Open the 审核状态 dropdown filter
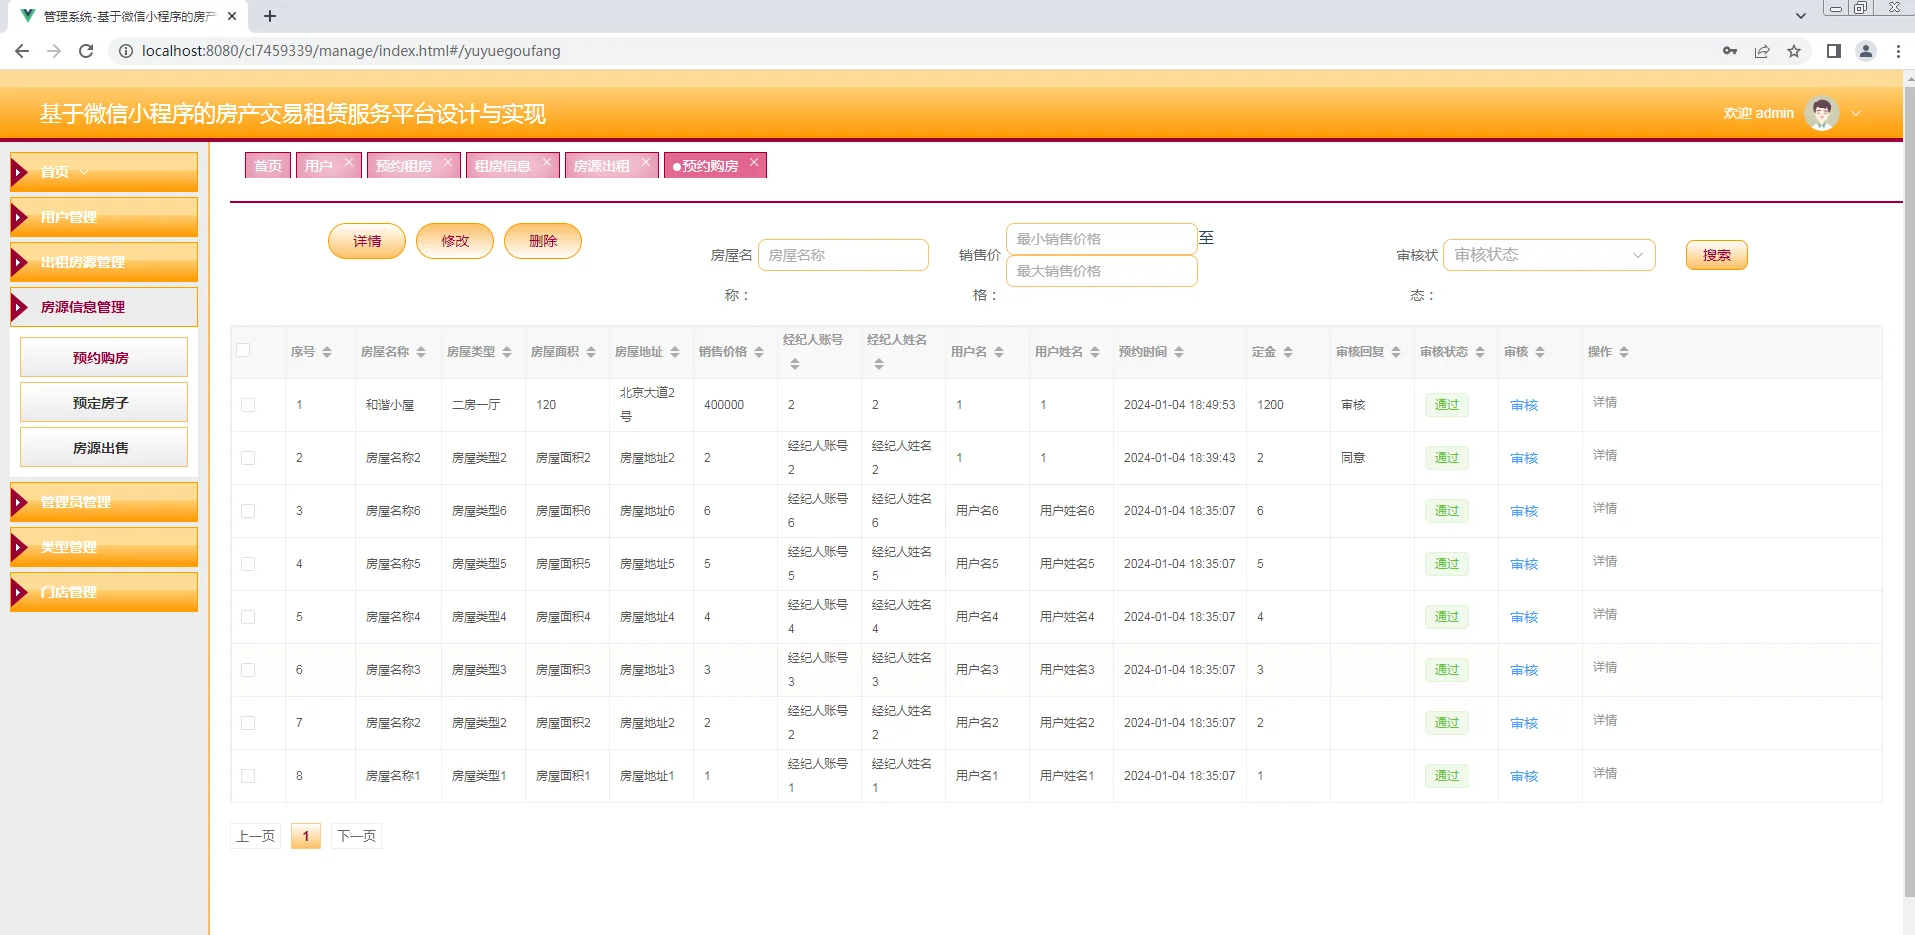1915x935 pixels. [x=1549, y=255]
